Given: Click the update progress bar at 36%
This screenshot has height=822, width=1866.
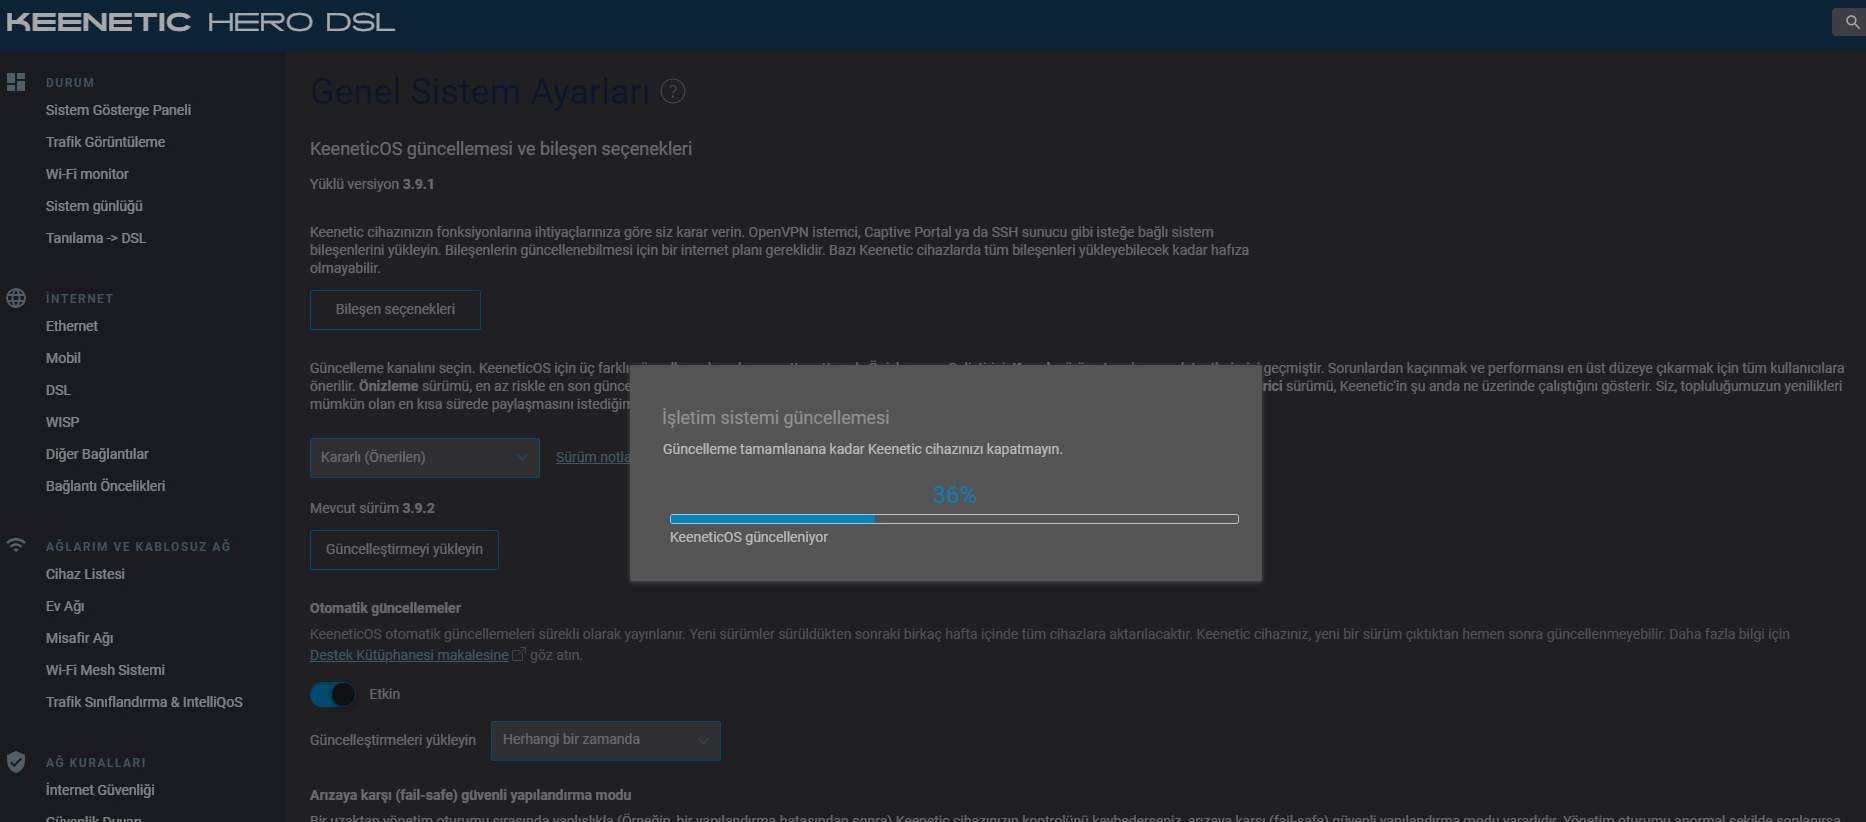Looking at the screenshot, I should [954, 519].
